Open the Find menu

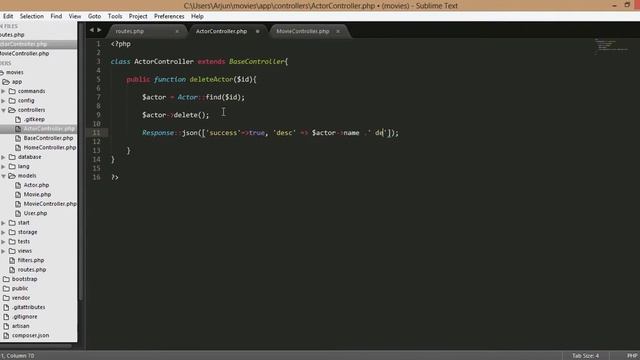[56, 16]
